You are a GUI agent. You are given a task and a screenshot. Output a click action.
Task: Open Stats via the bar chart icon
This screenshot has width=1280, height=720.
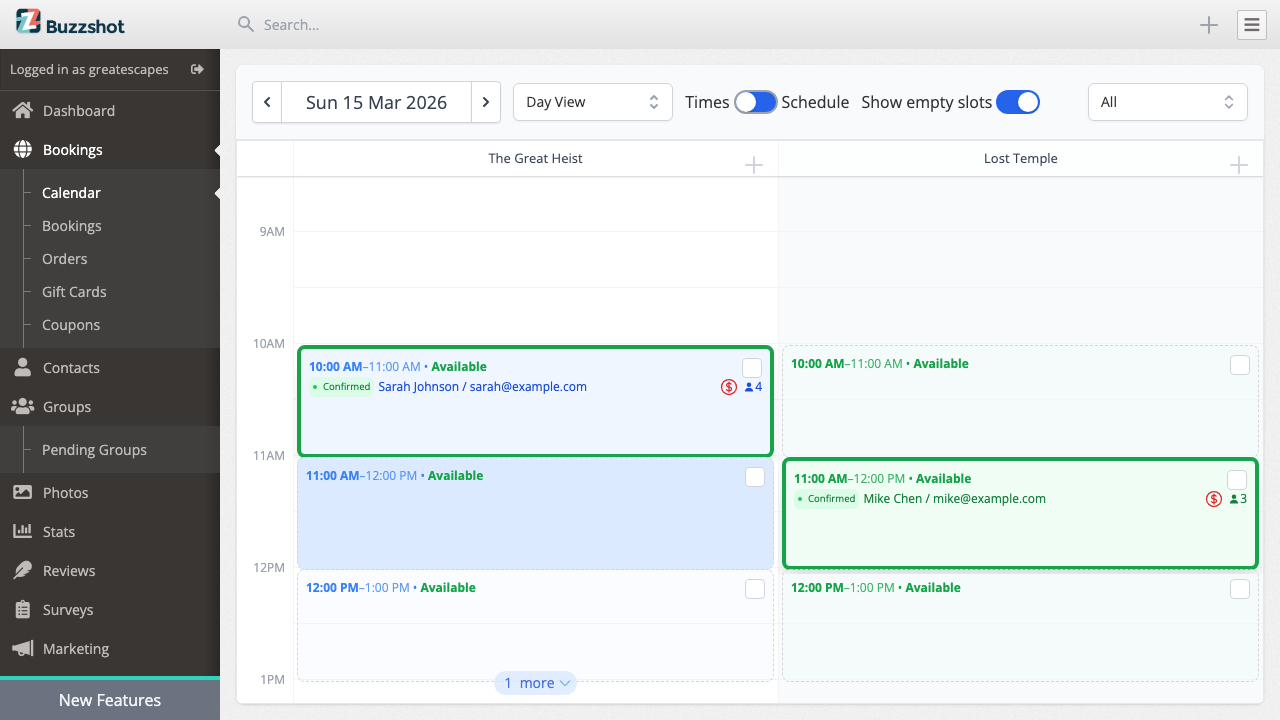[22, 531]
